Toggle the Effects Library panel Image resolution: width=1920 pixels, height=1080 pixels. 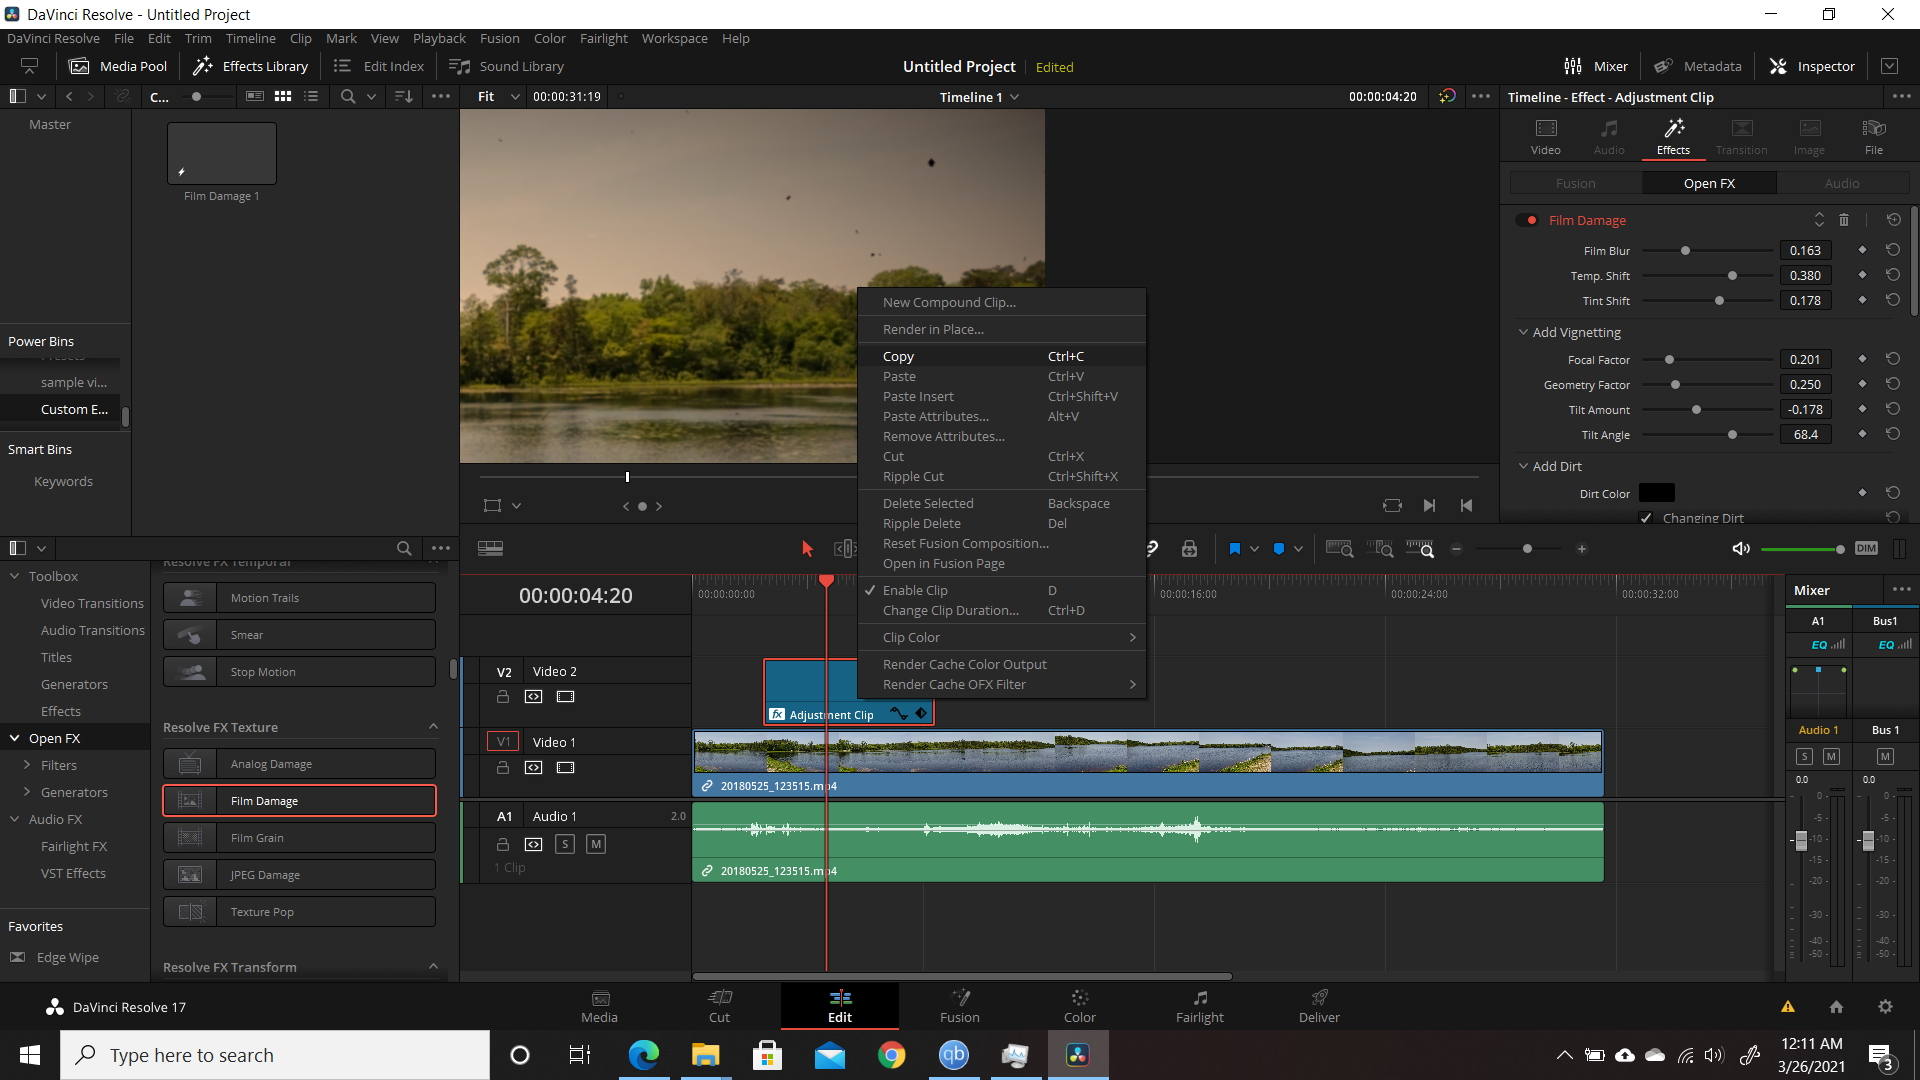pos(250,66)
